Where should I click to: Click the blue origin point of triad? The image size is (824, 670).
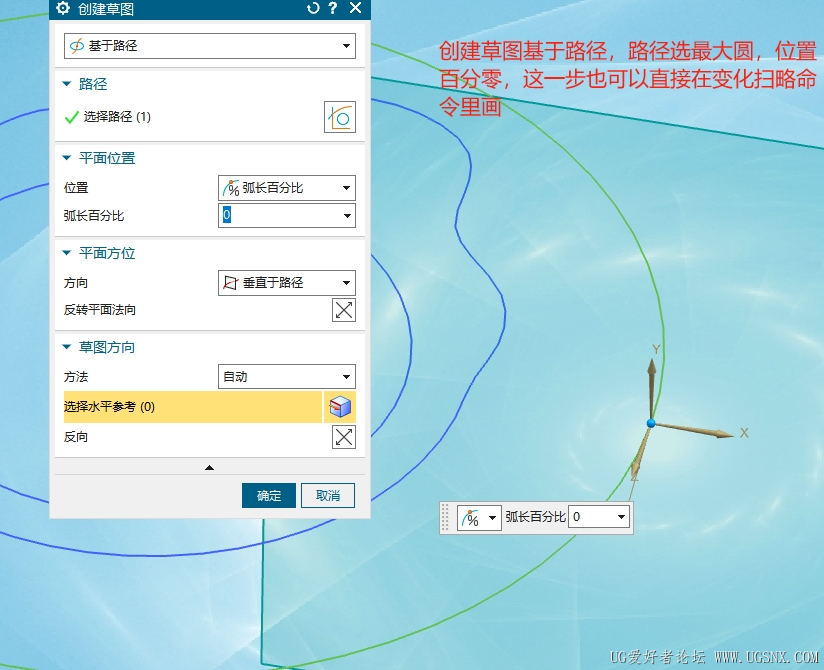[x=651, y=424]
